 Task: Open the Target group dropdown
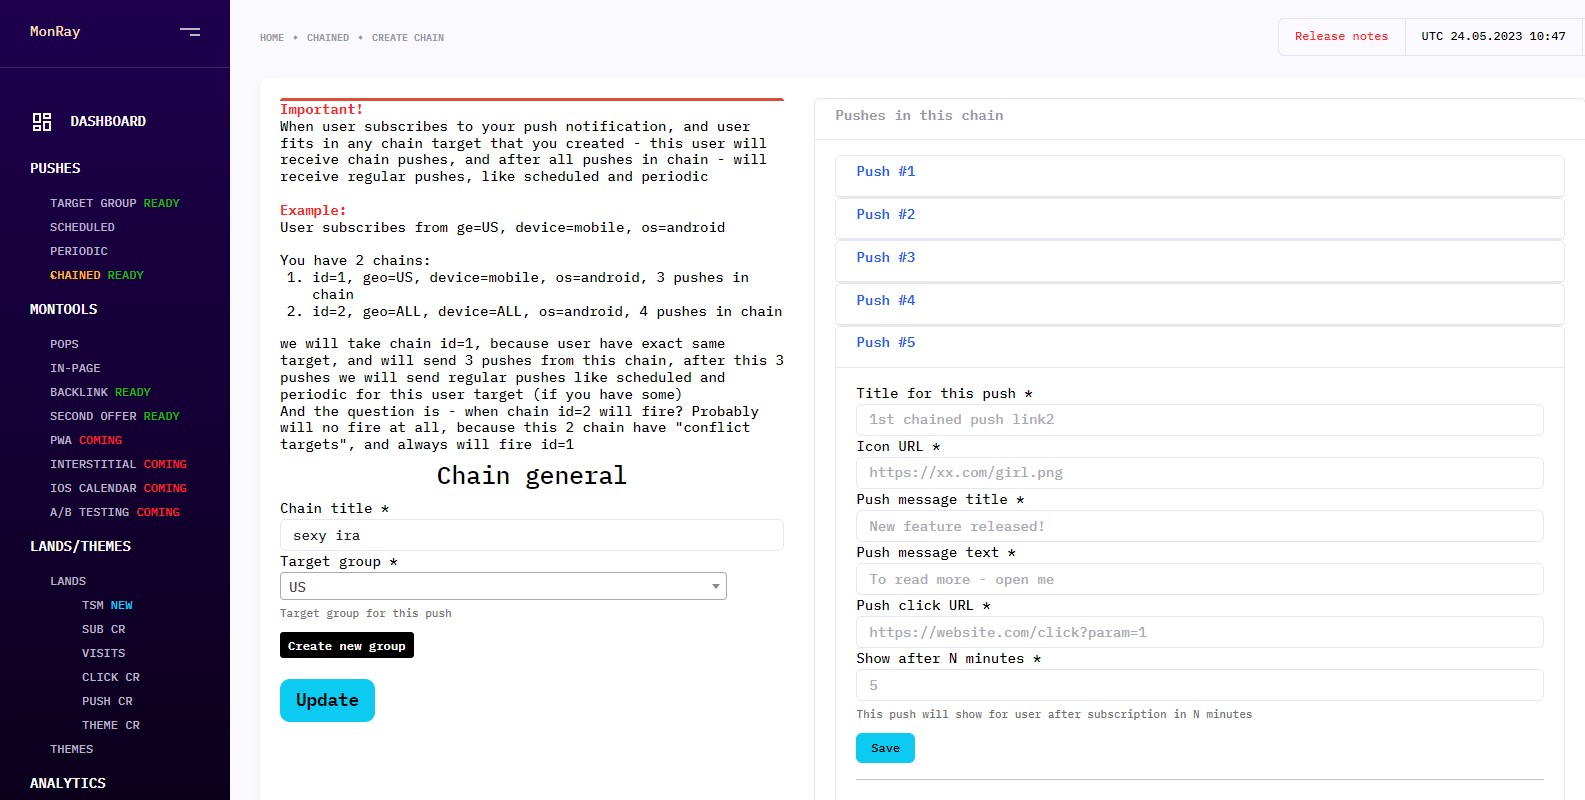(x=503, y=586)
